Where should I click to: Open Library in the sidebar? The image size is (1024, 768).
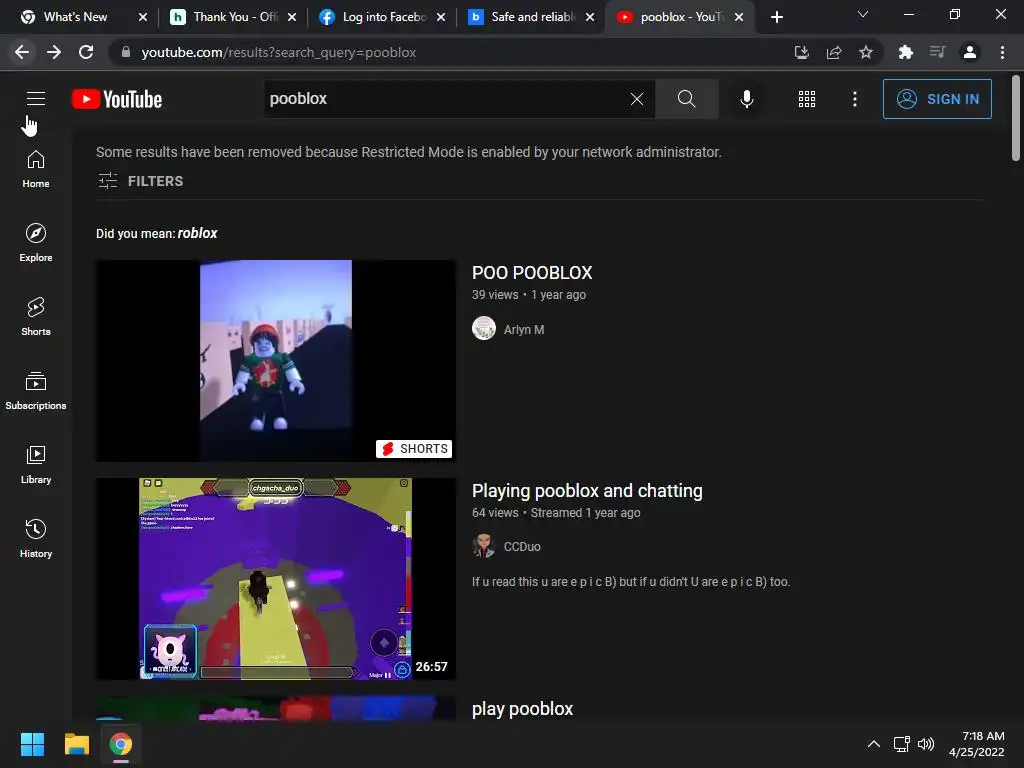point(36,464)
